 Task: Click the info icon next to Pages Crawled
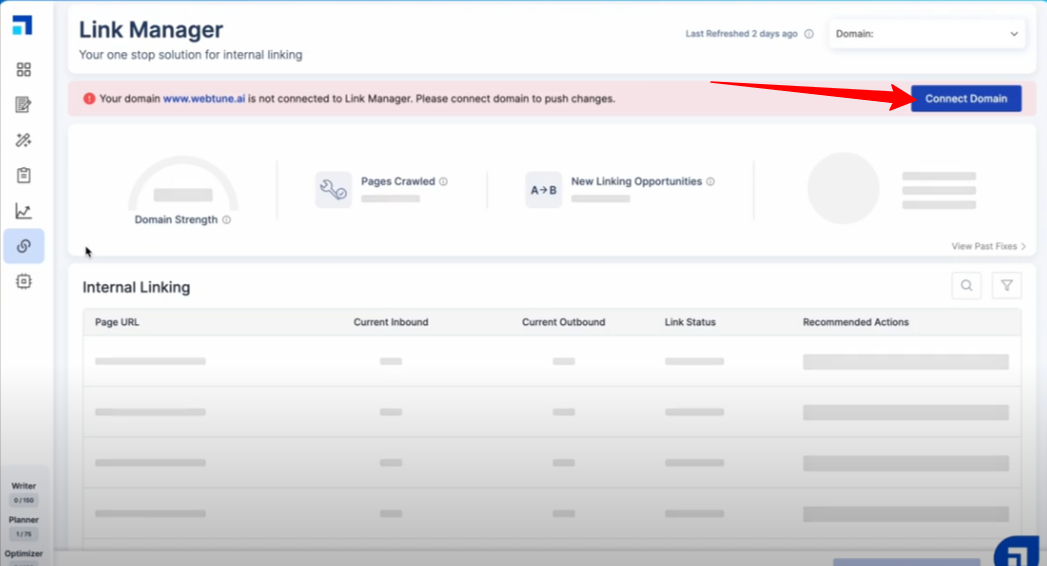click(443, 182)
